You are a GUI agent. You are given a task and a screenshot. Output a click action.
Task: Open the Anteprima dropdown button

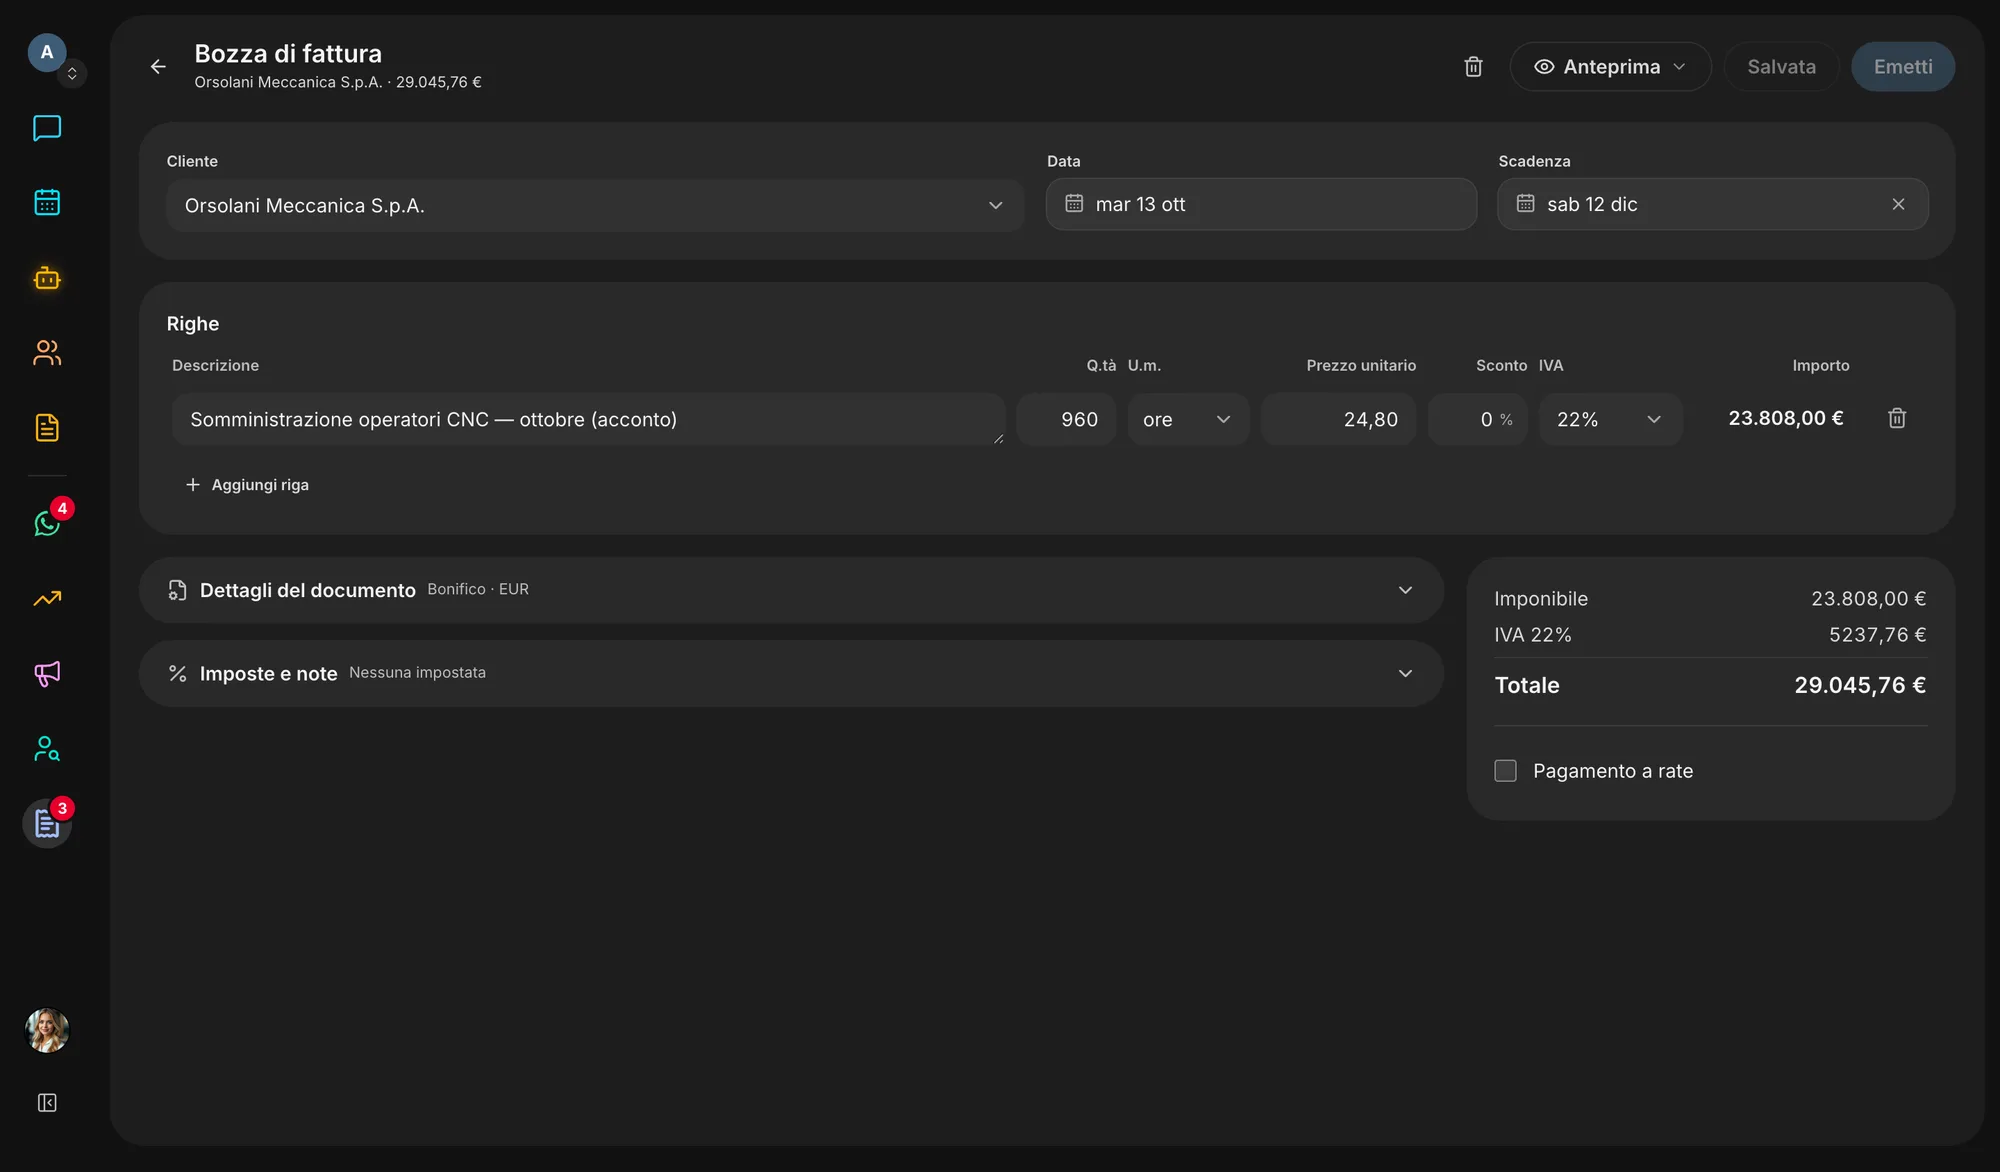coord(1610,67)
